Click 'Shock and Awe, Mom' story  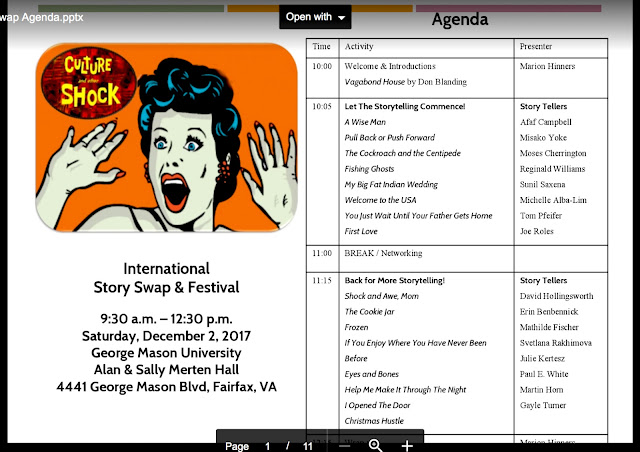tap(382, 296)
